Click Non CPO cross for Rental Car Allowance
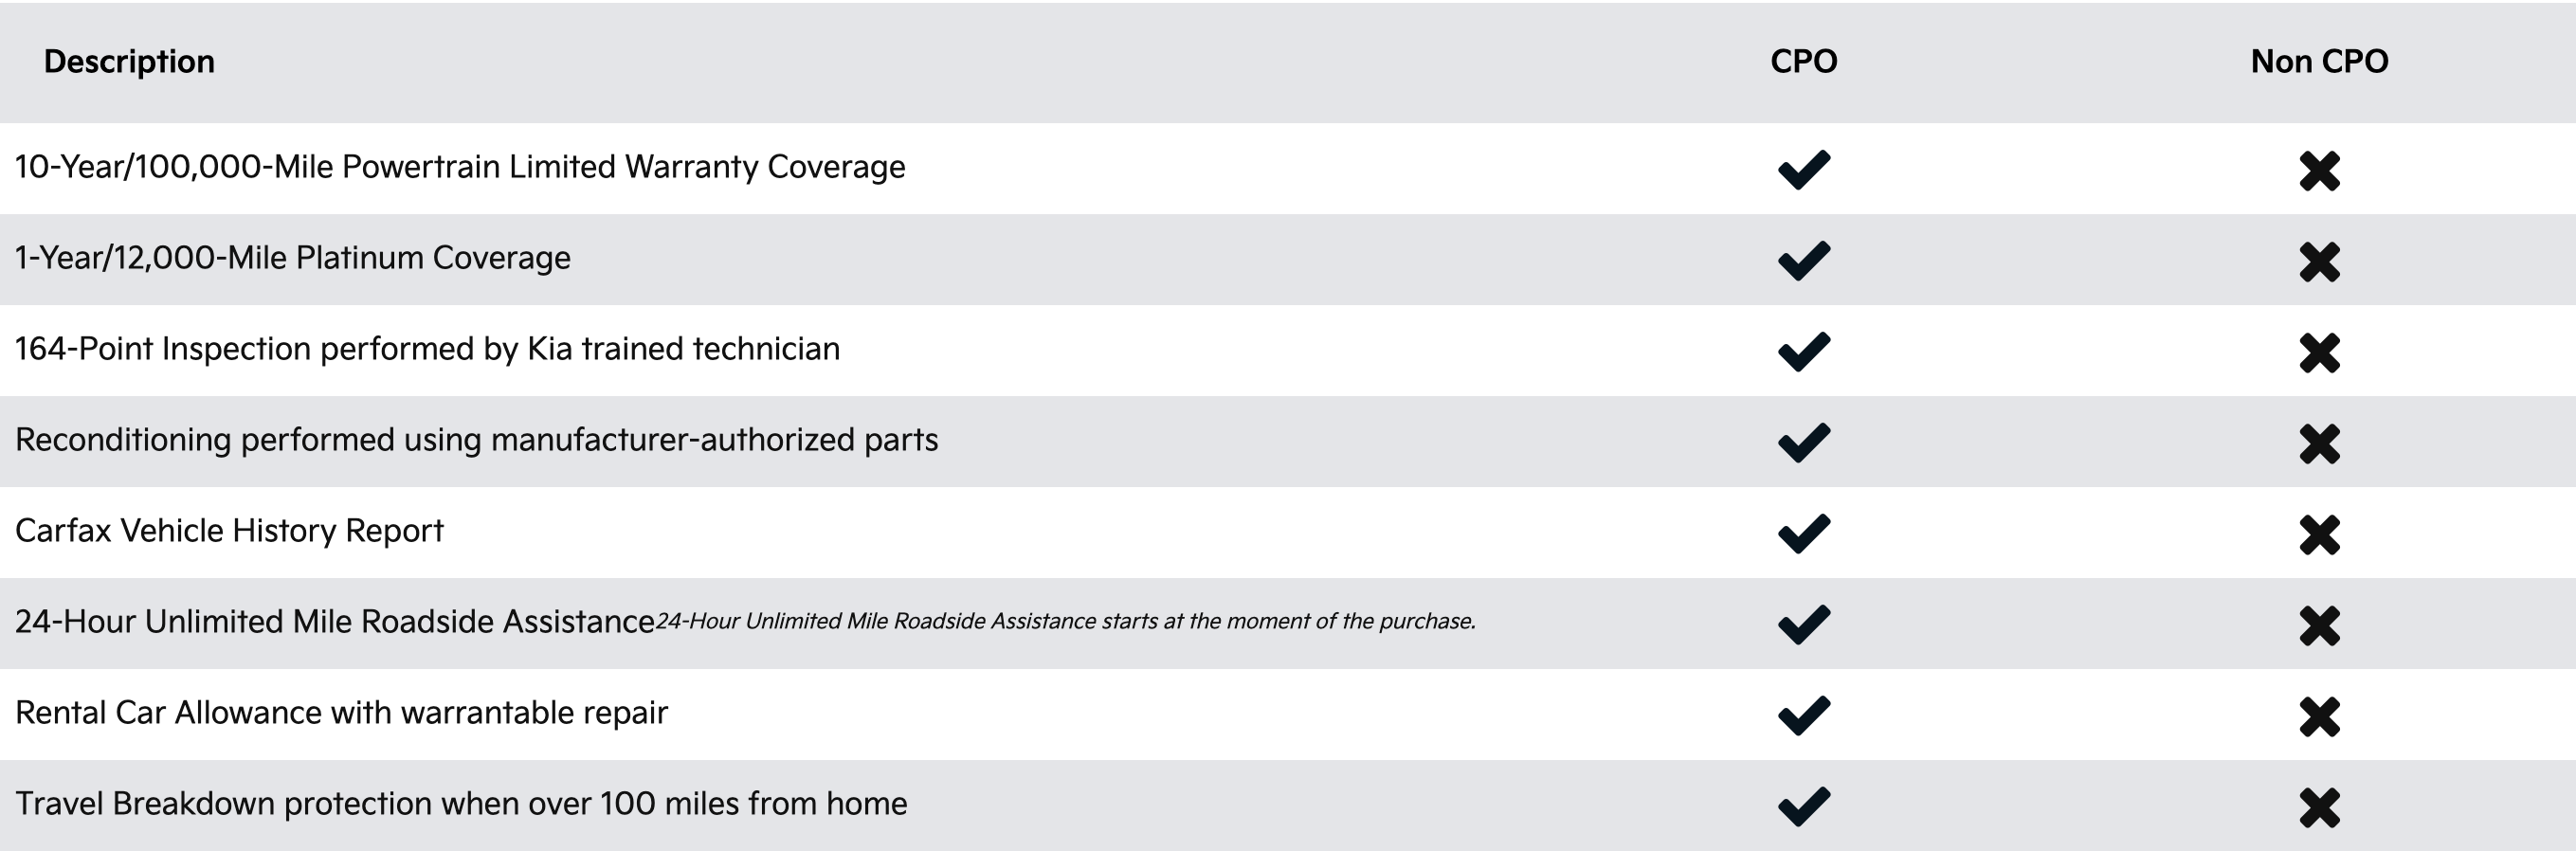Screen dimensions: 2576x851 [x=2319, y=717]
